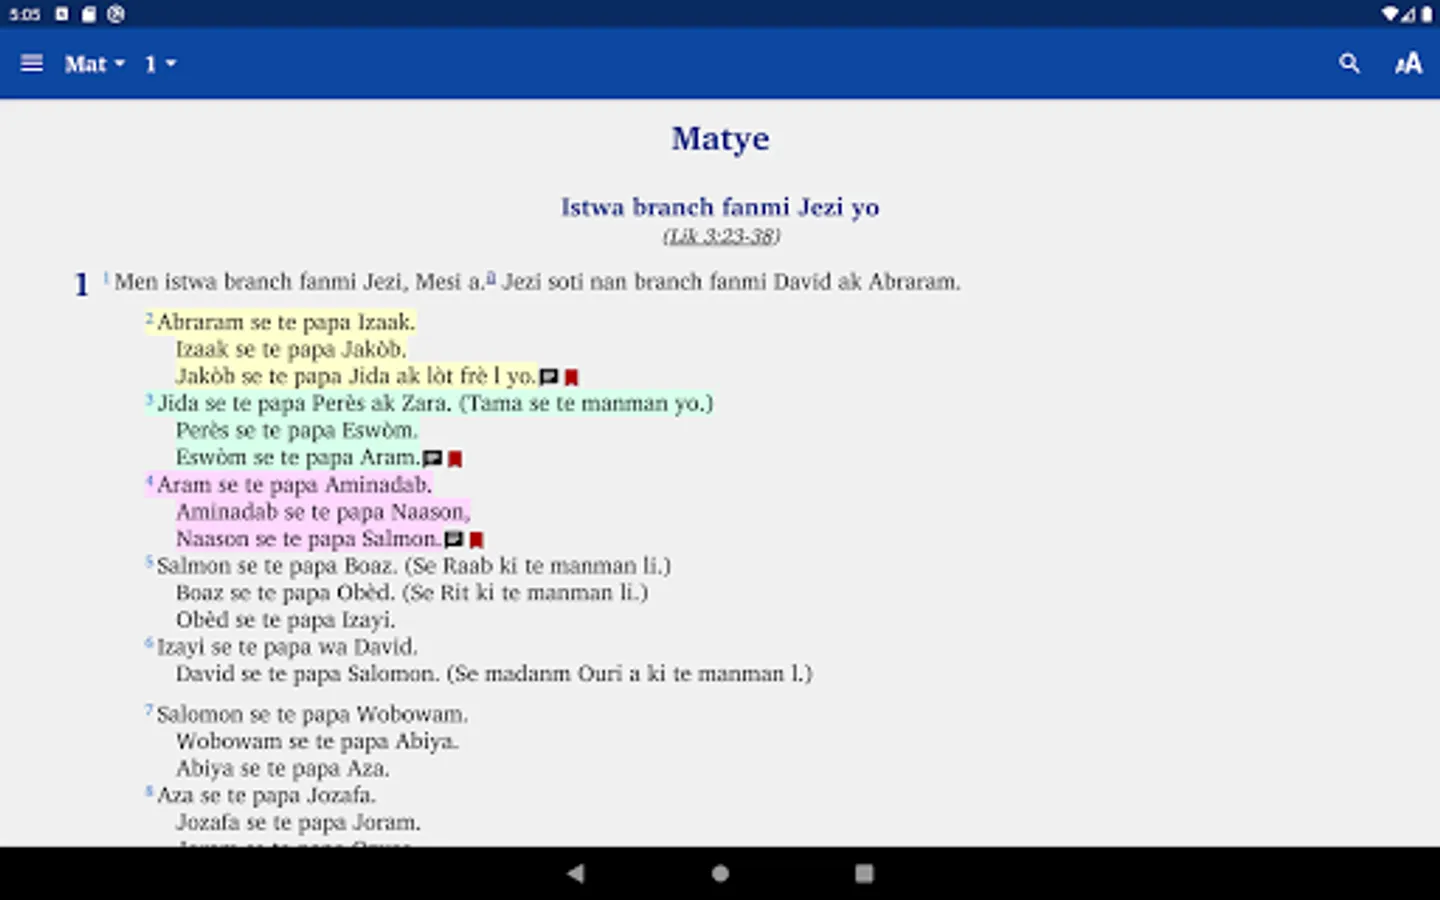Open the chapter 1 selector dropdown

click(x=160, y=64)
